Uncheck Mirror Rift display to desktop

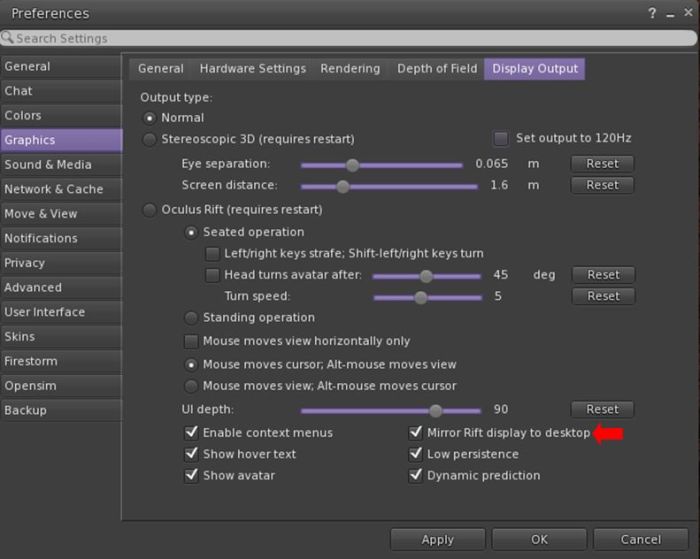[416, 432]
